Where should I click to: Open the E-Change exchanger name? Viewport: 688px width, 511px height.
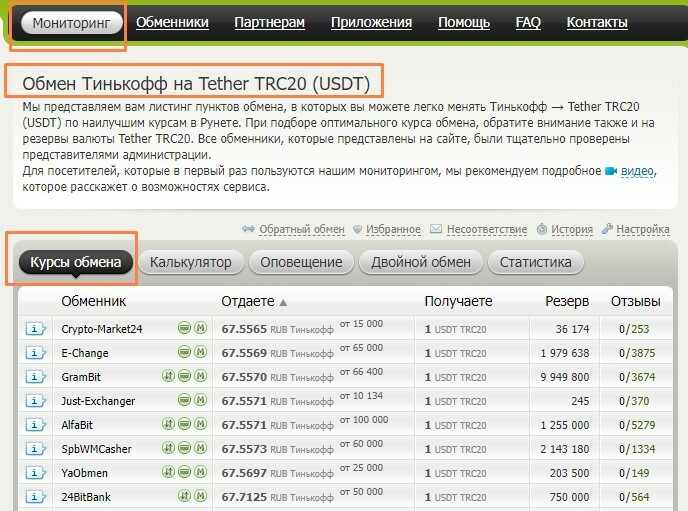pos(85,353)
